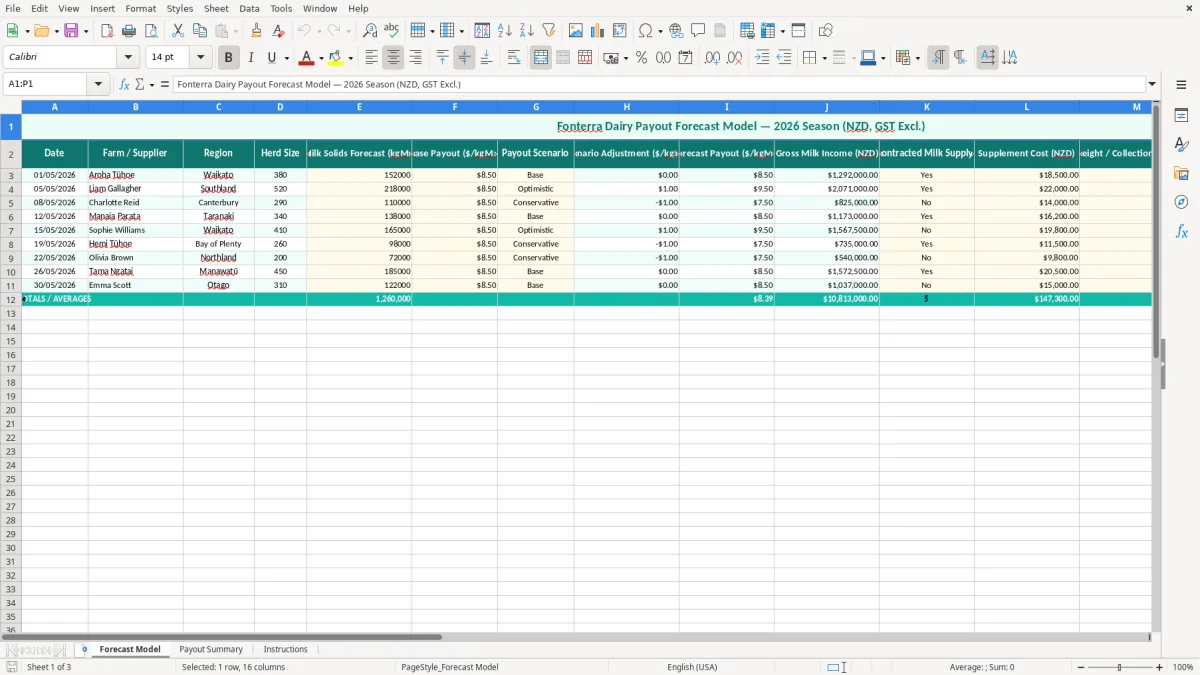Open the Name Box dropdown arrow

99,84
